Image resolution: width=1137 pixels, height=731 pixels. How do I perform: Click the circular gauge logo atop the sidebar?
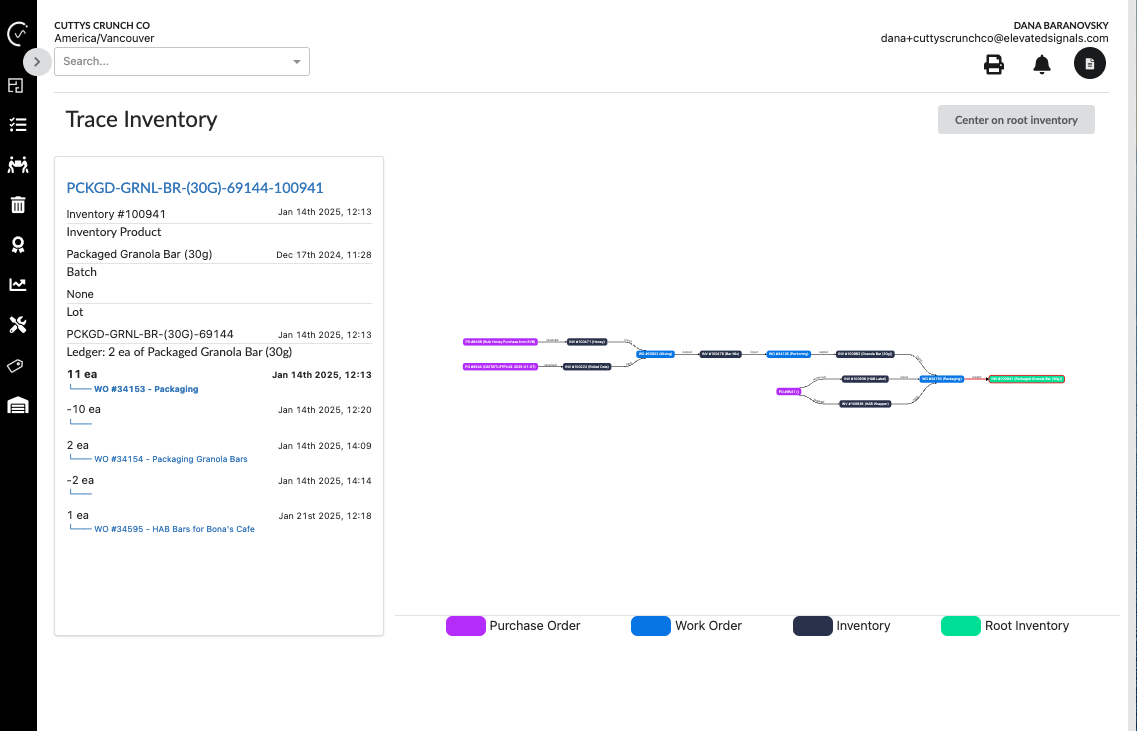tap(17, 34)
